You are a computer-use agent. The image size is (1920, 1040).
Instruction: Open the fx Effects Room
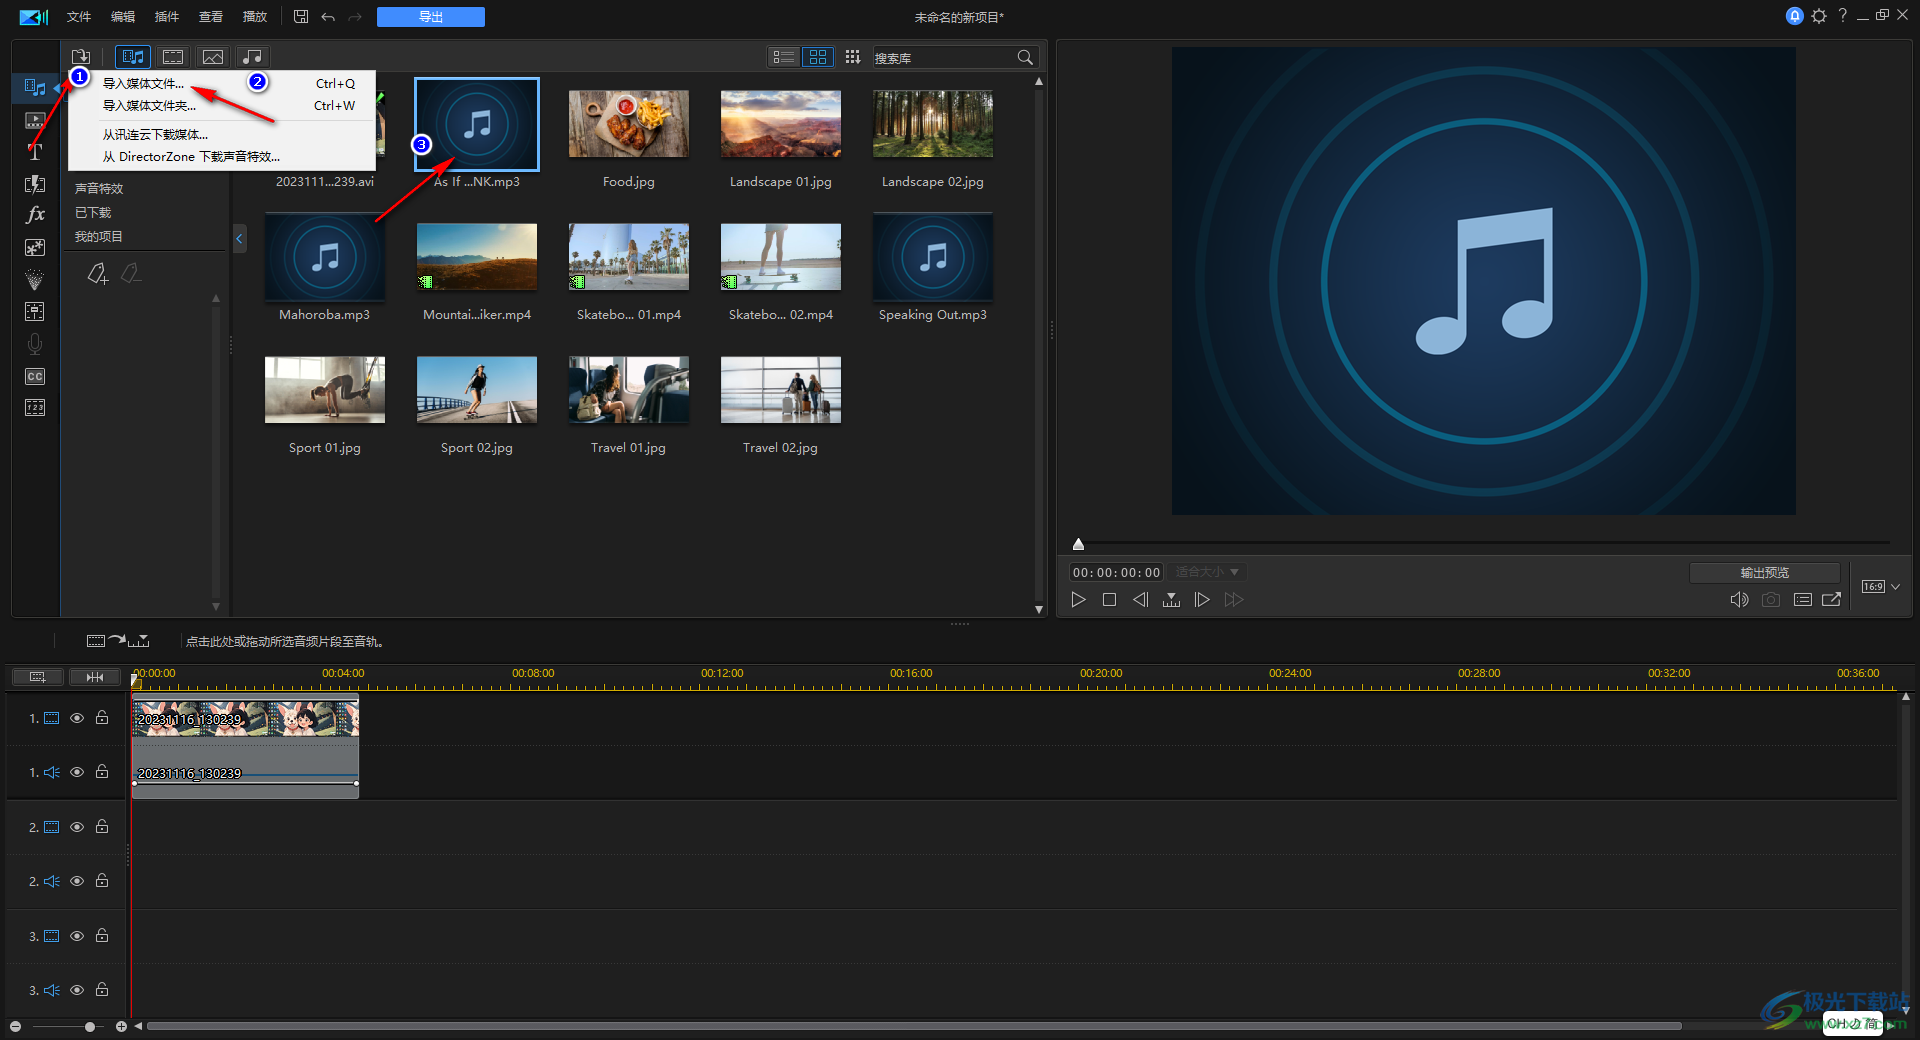35,215
